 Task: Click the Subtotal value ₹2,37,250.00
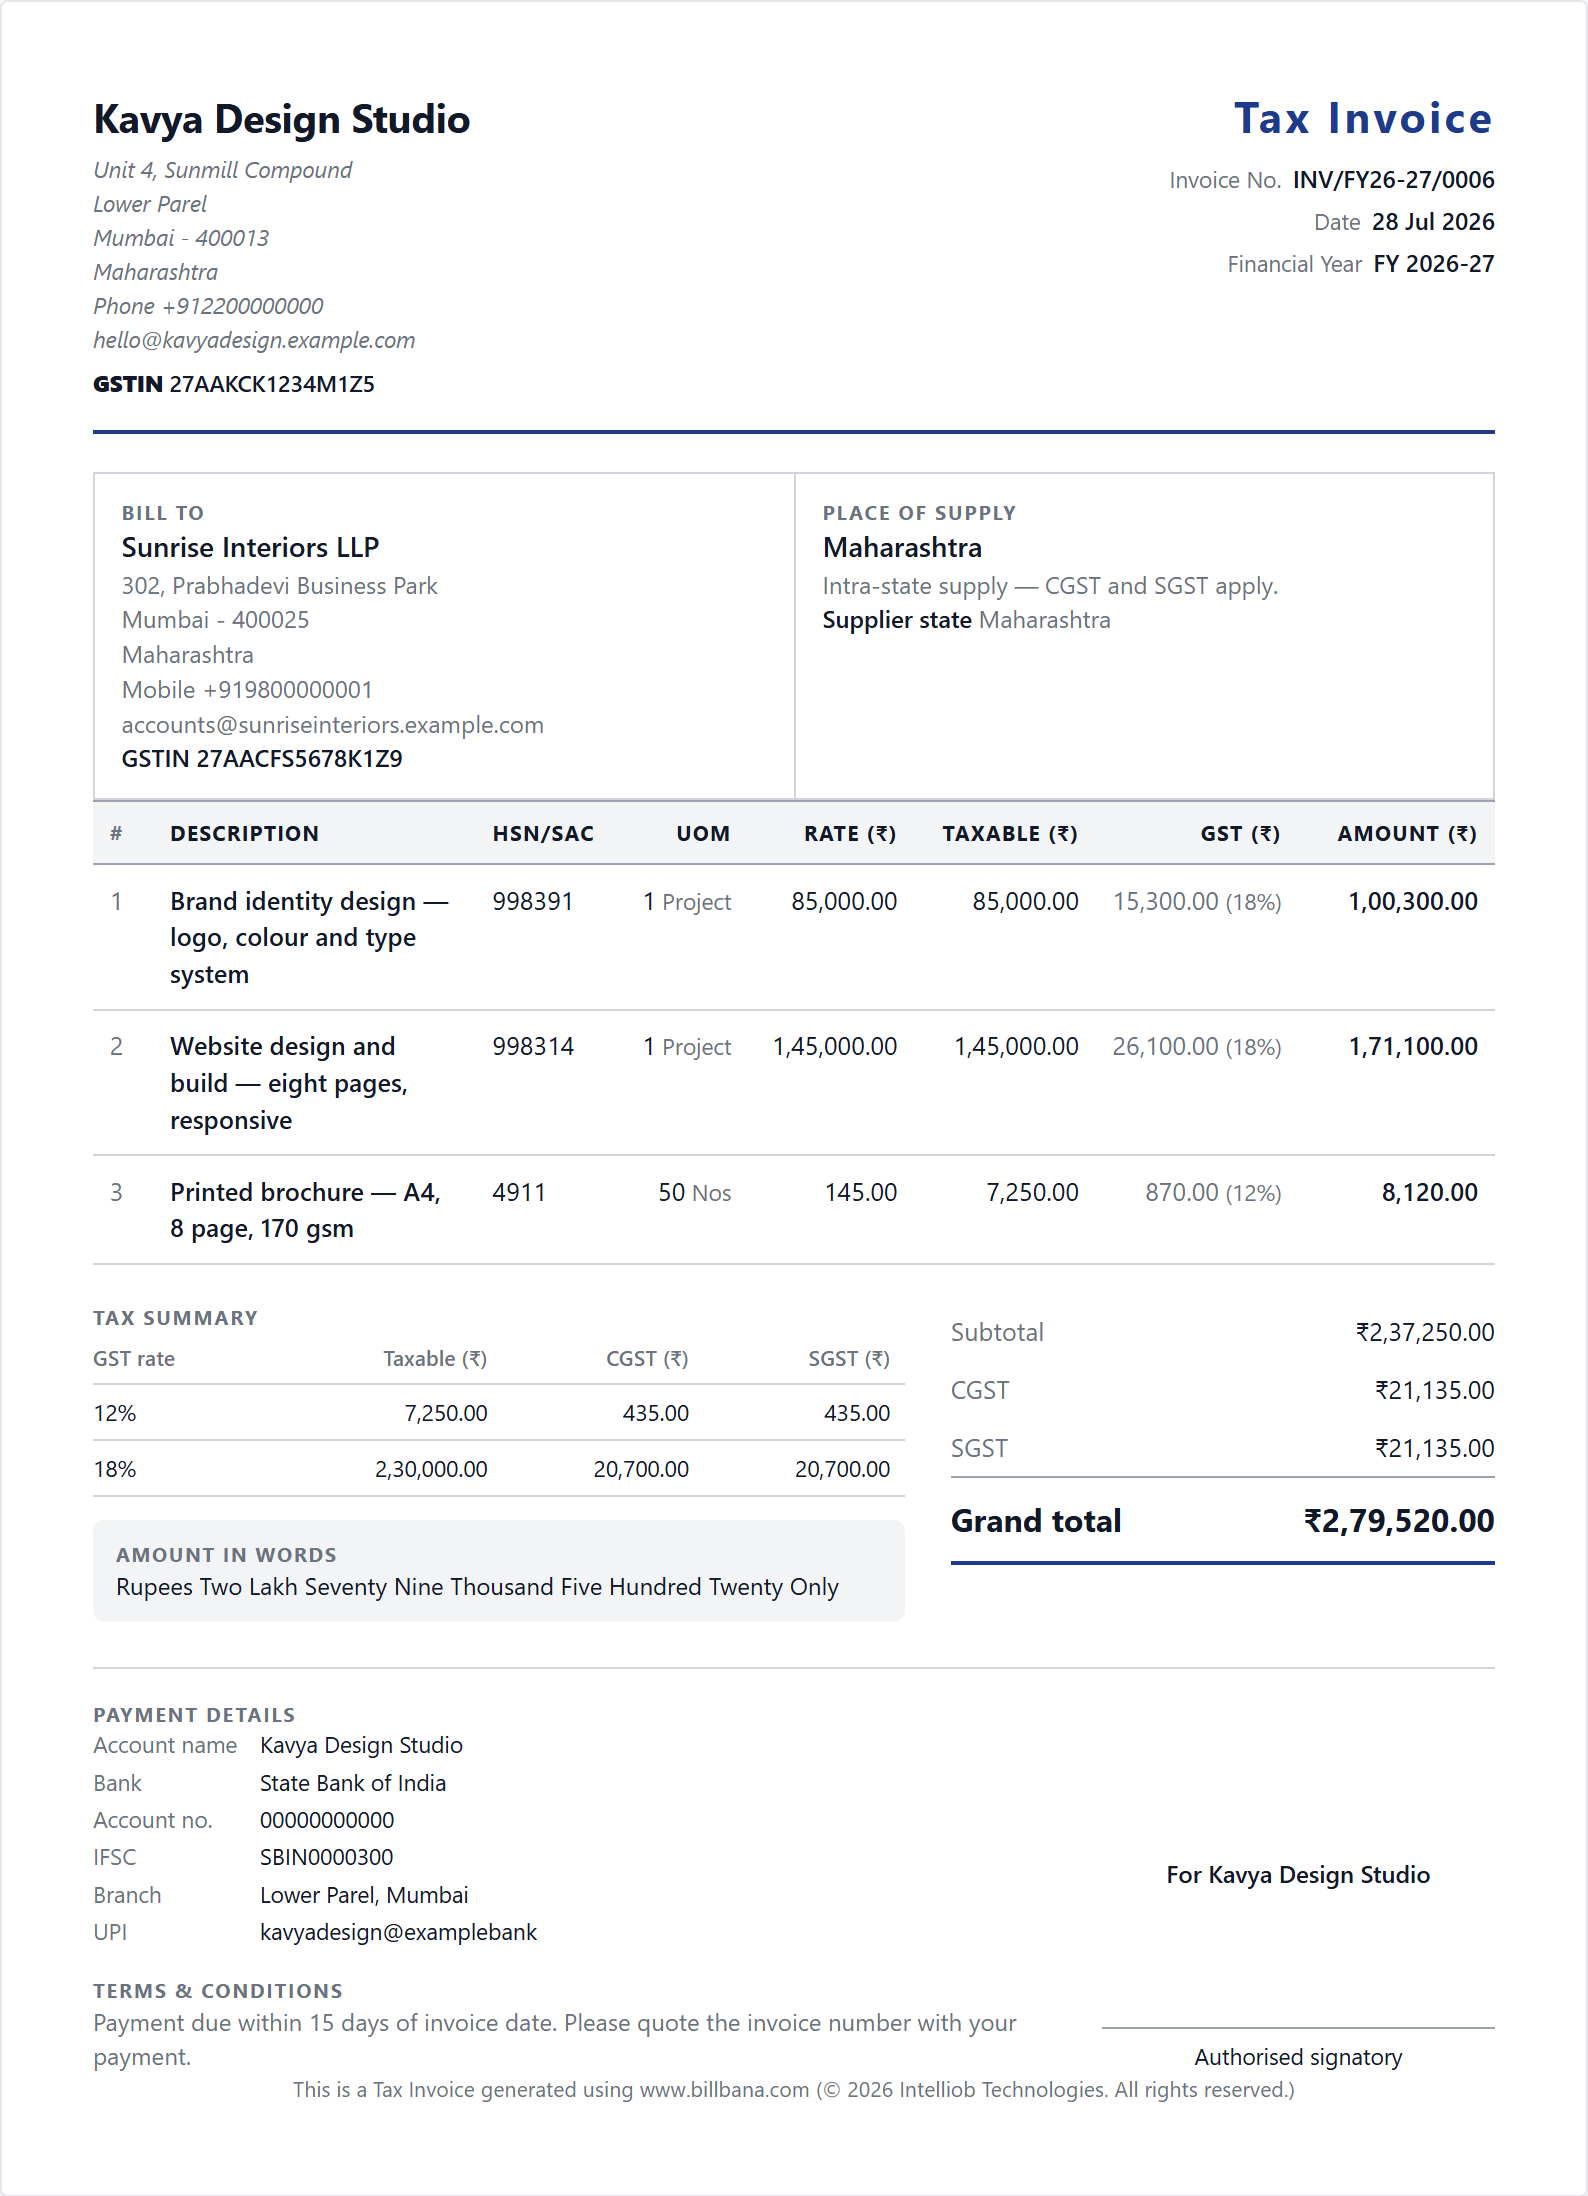coord(1424,1333)
